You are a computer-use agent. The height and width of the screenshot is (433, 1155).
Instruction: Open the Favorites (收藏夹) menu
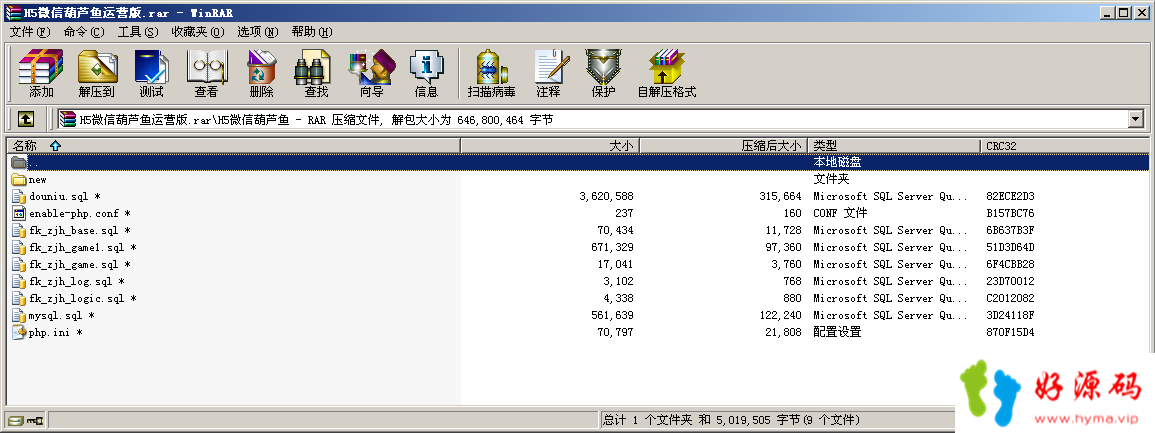click(x=198, y=32)
